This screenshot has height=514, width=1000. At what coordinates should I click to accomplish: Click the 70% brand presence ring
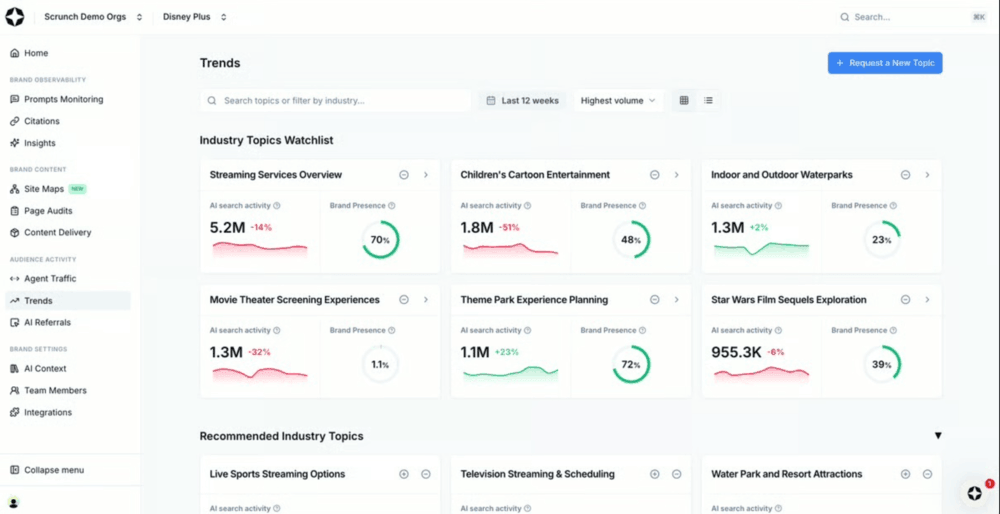click(381, 240)
